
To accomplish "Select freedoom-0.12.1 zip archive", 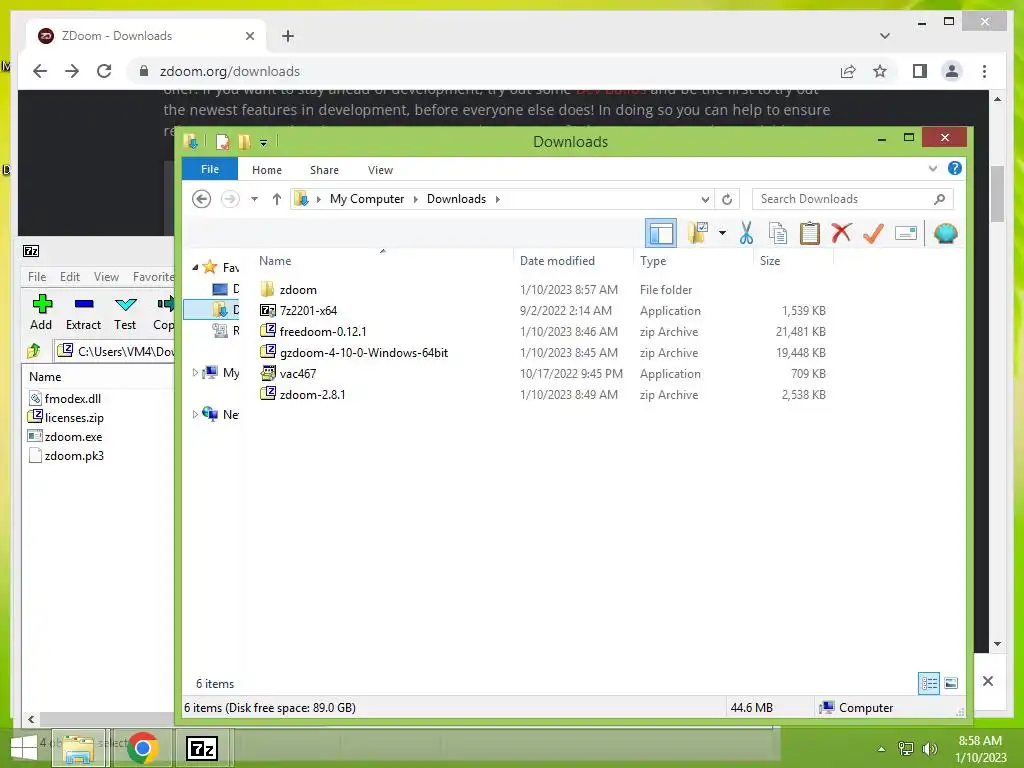I will point(323,331).
